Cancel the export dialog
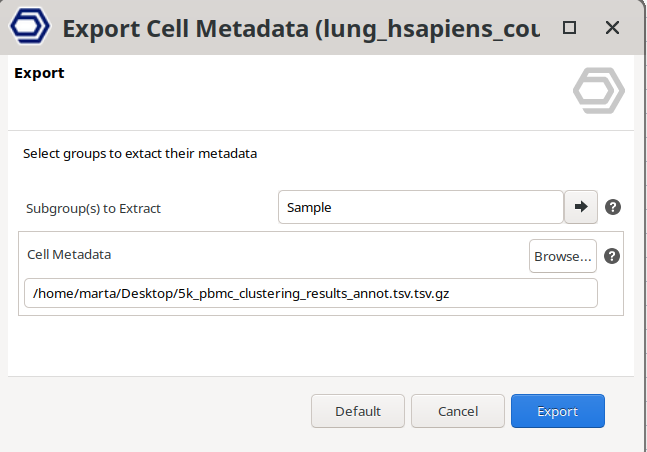647x452 pixels. (458, 411)
